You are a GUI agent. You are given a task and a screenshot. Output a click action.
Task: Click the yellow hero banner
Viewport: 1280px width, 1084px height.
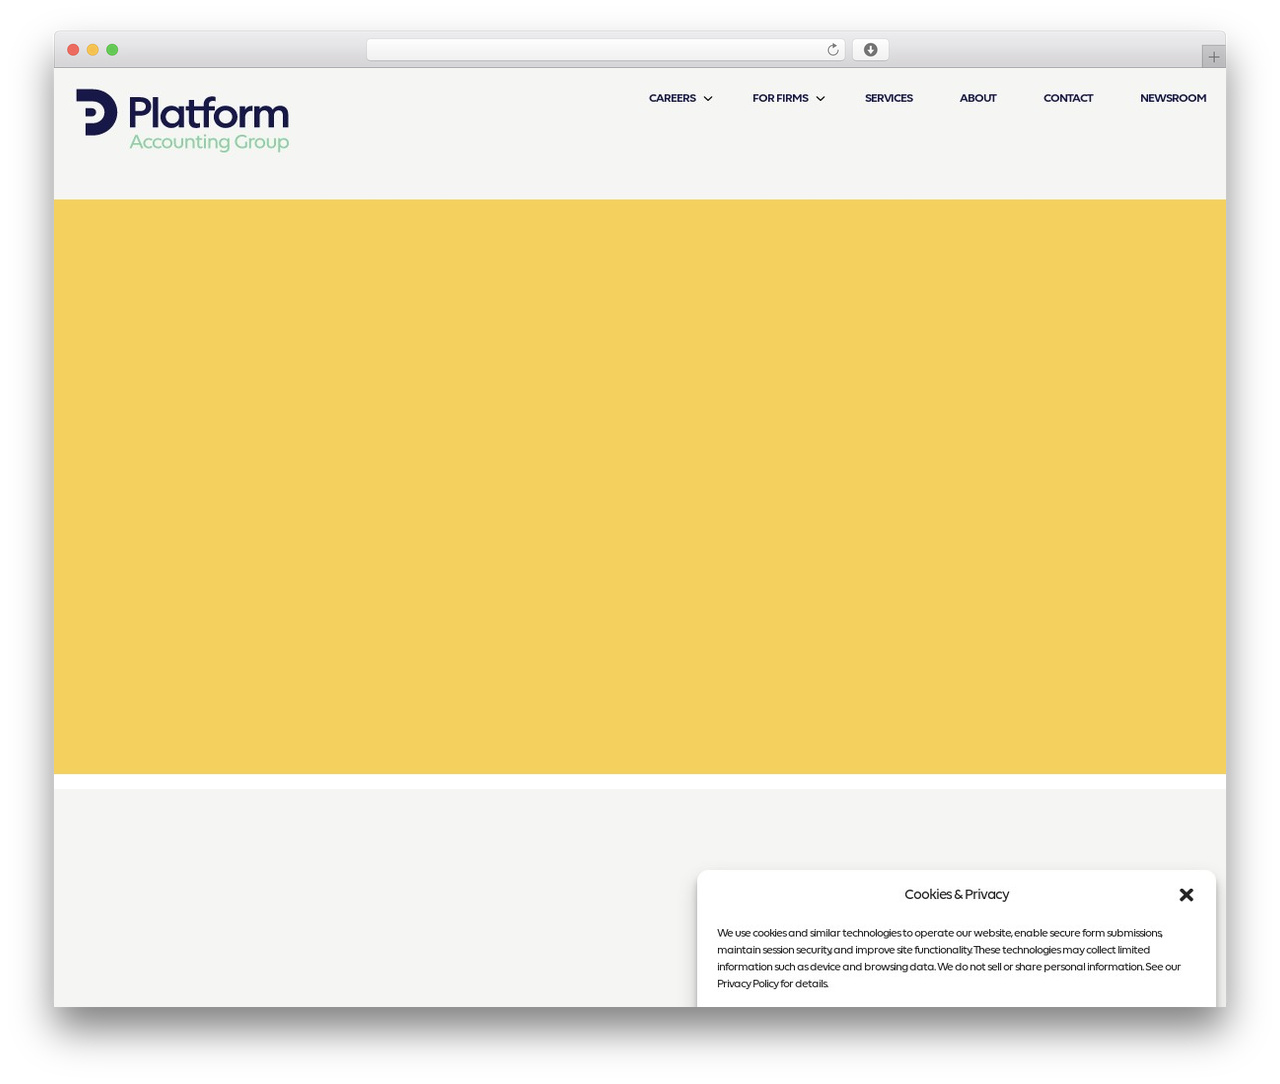(x=640, y=487)
